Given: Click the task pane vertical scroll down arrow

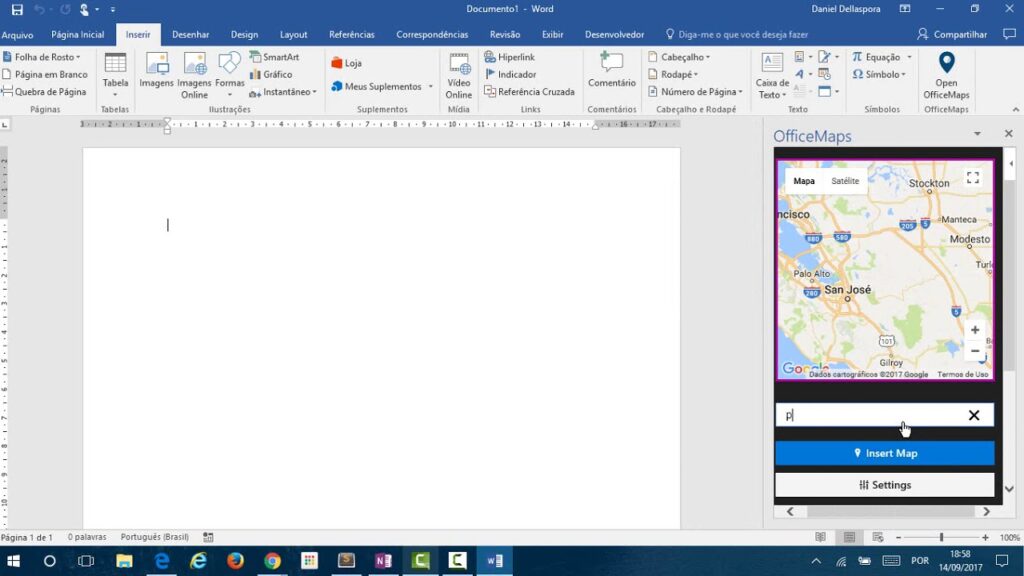Looking at the screenshot, I should click(1009, 488).
